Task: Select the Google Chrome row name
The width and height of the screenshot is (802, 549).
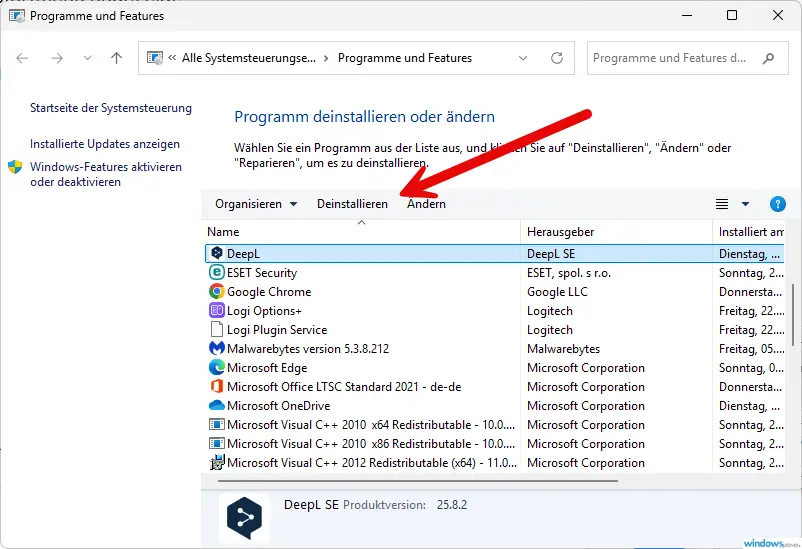Action: (x=269, y=292)
